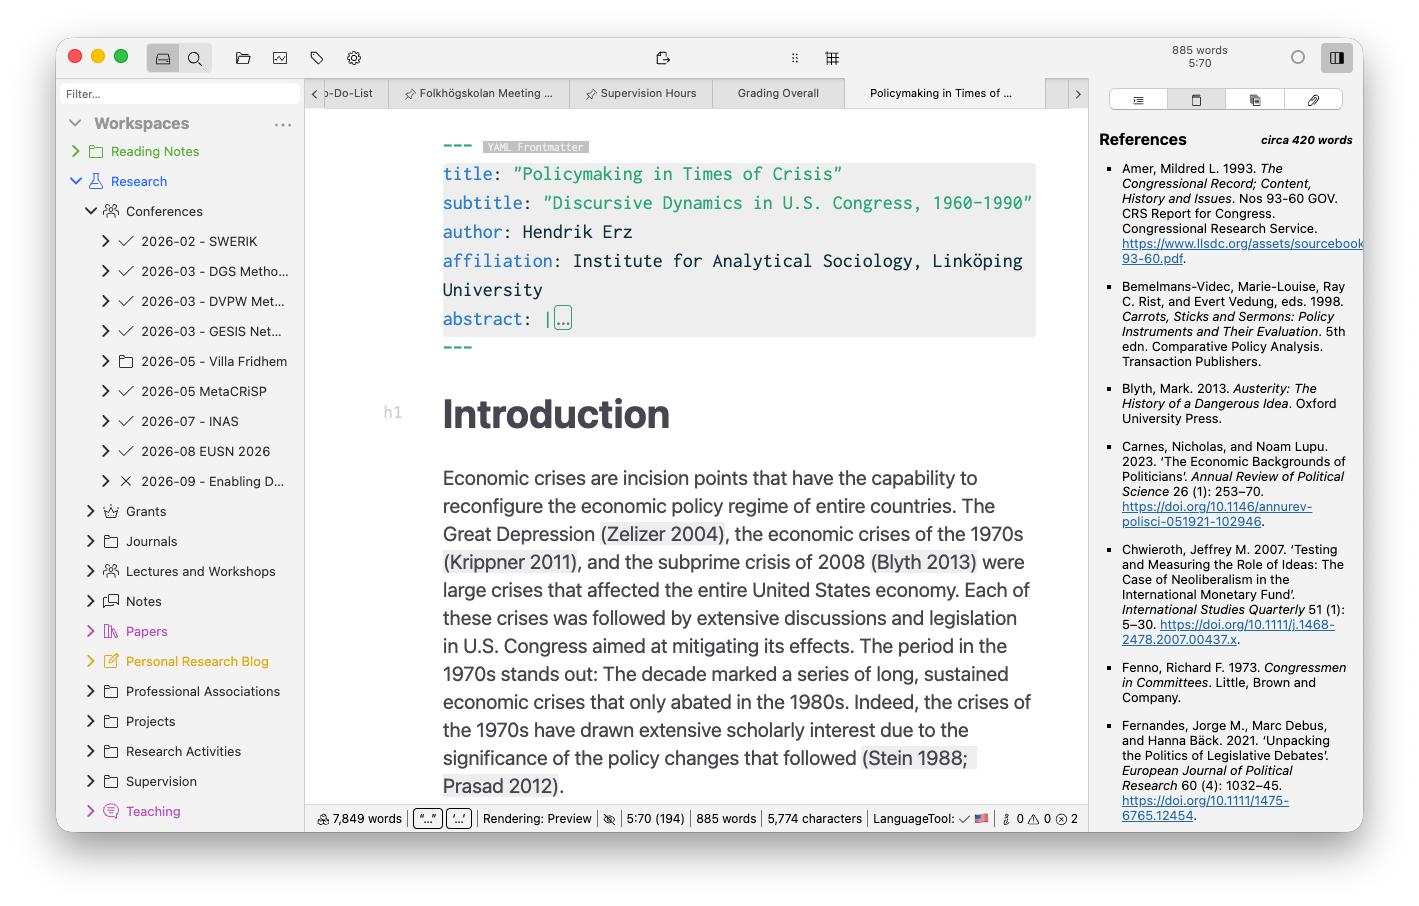The height and width of the screenshot is (906, 1419).
Task: Open Carnes and Lupu DOI link
Action: [x=1217, y=514]
